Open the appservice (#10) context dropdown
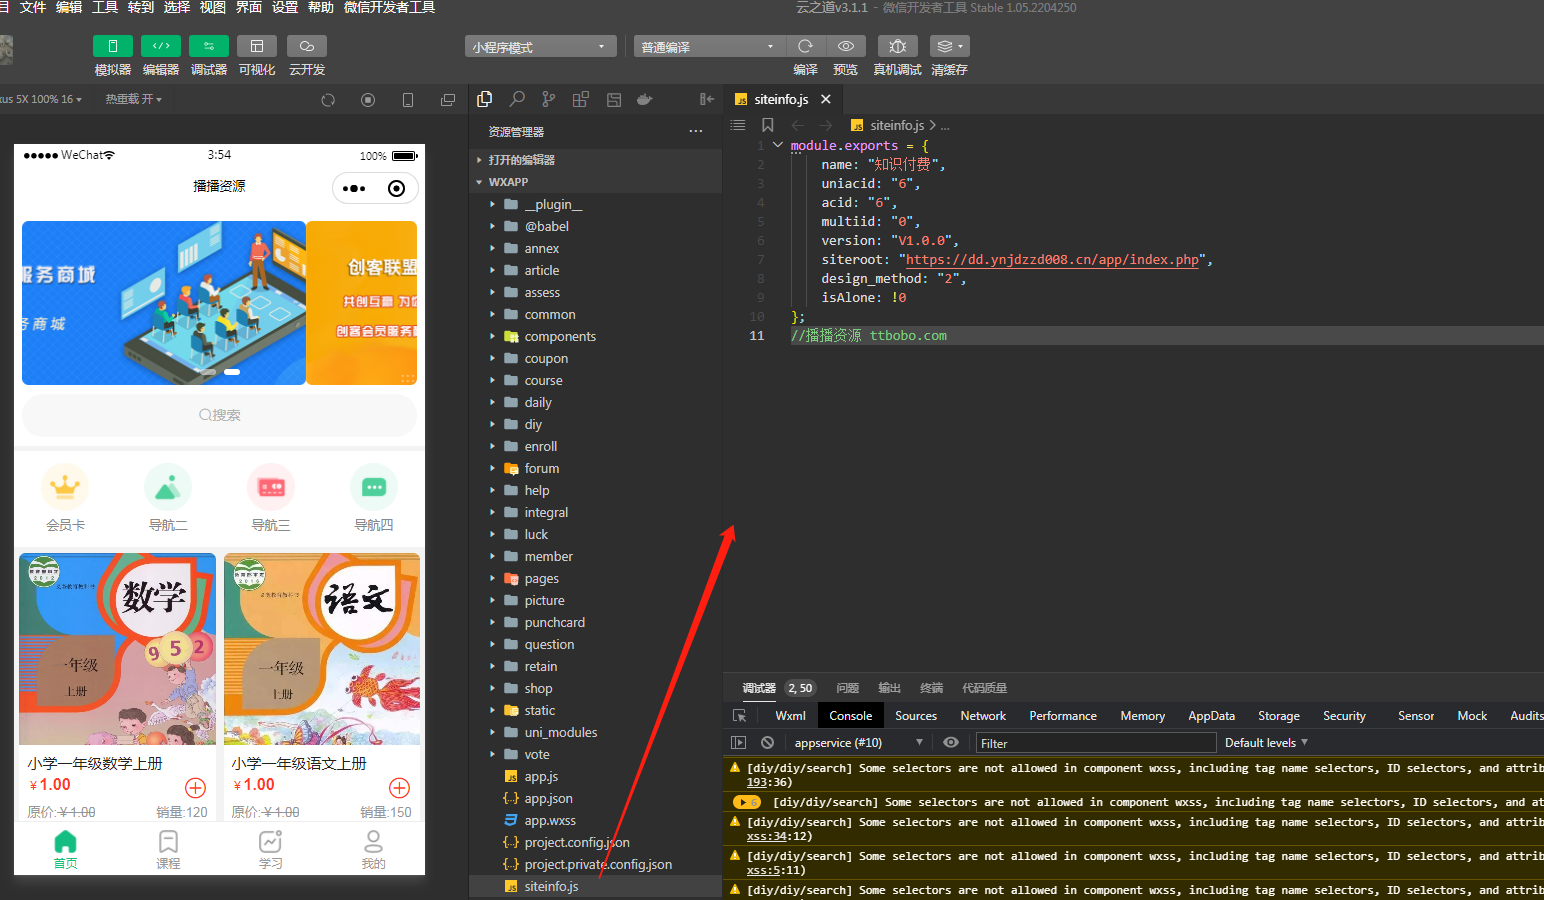The height and width of the screenshot is (900, 1544). [858, 743]
